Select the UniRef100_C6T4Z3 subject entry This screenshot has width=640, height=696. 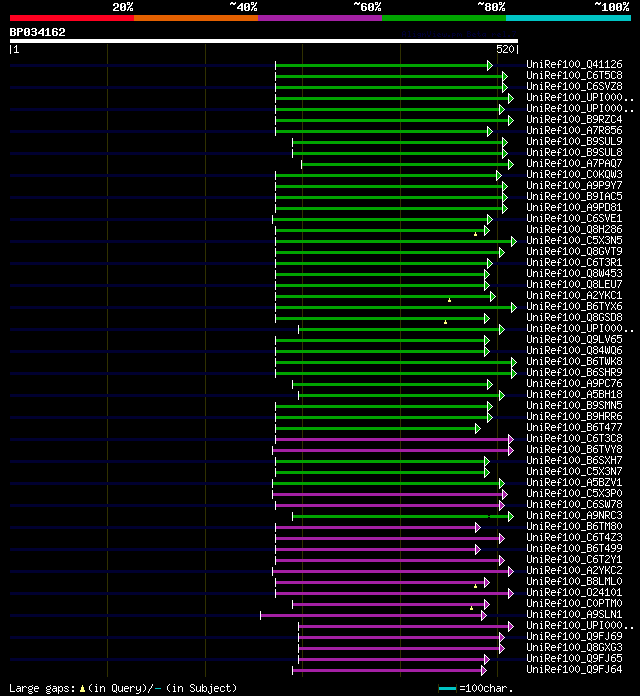coord(574,538)
